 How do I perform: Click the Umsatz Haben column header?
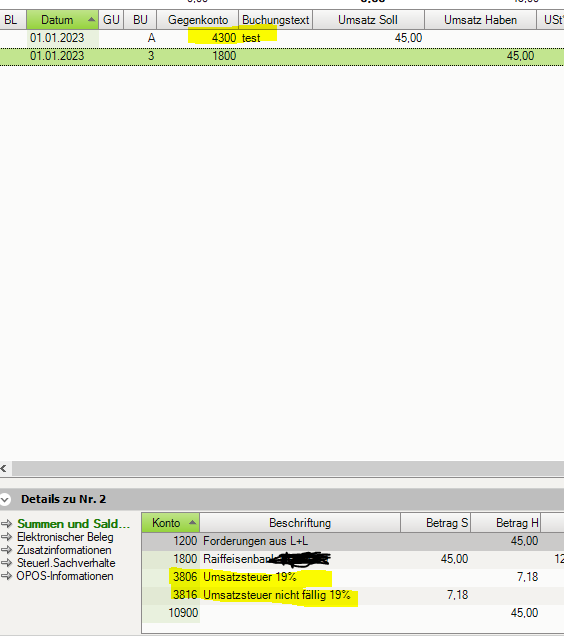(480, 20)
